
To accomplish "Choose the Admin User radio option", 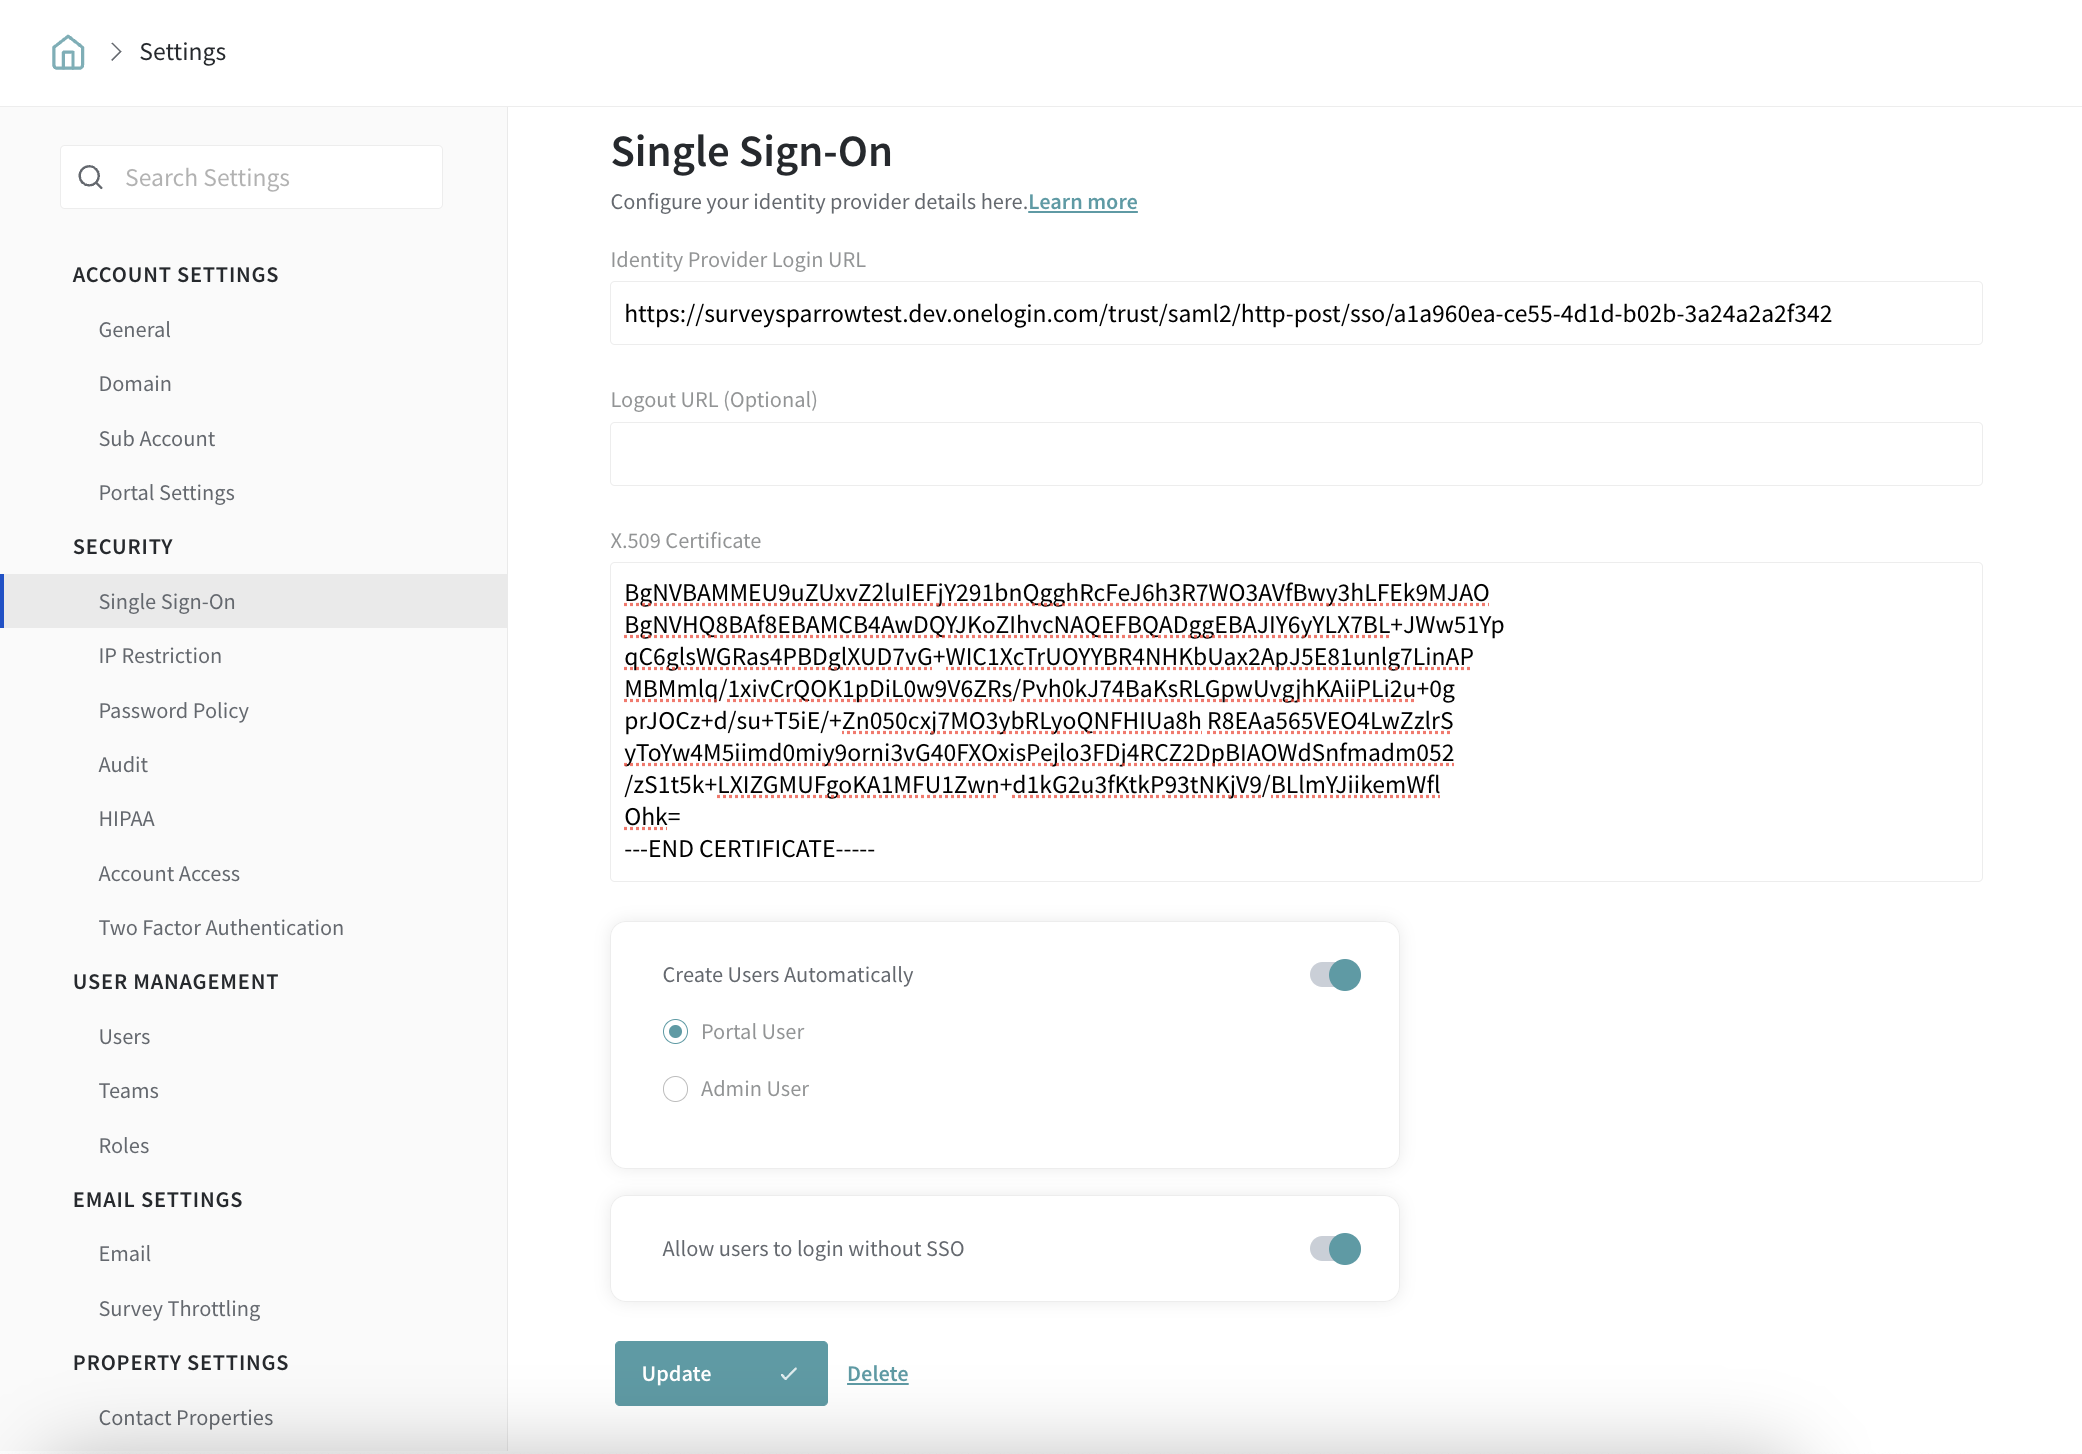I will [676, 1089].
